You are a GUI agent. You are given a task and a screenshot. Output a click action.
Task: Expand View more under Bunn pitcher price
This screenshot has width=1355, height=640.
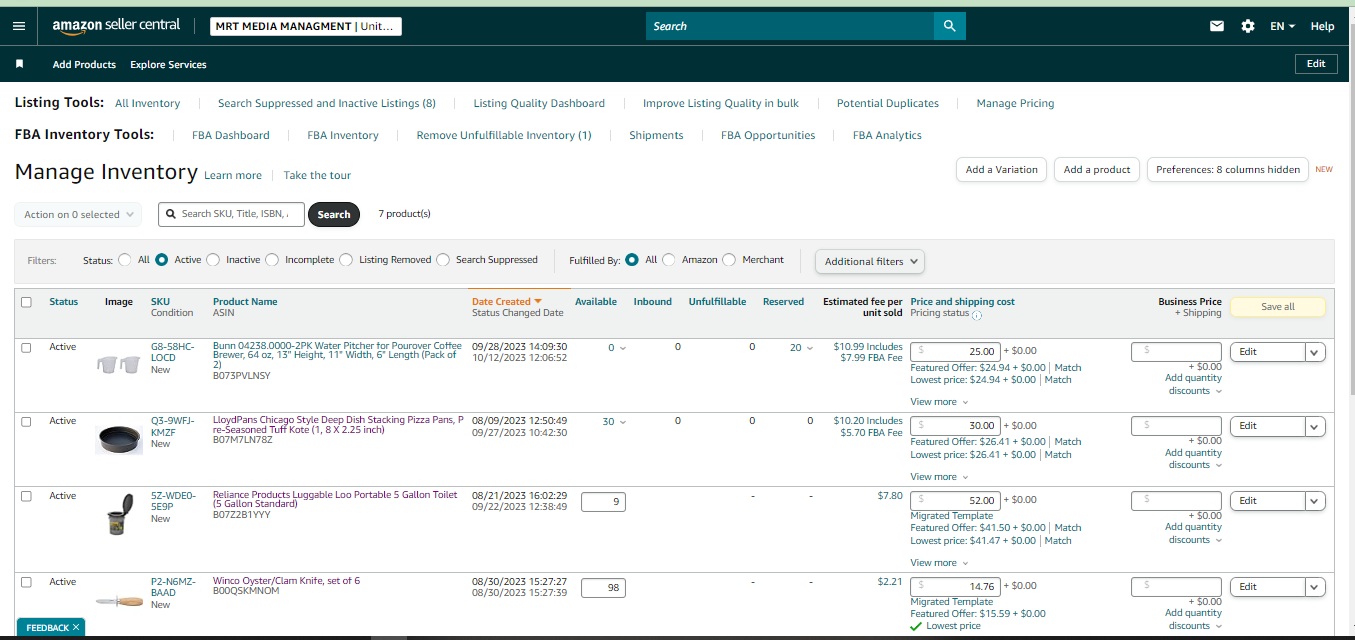coord(939,402)
